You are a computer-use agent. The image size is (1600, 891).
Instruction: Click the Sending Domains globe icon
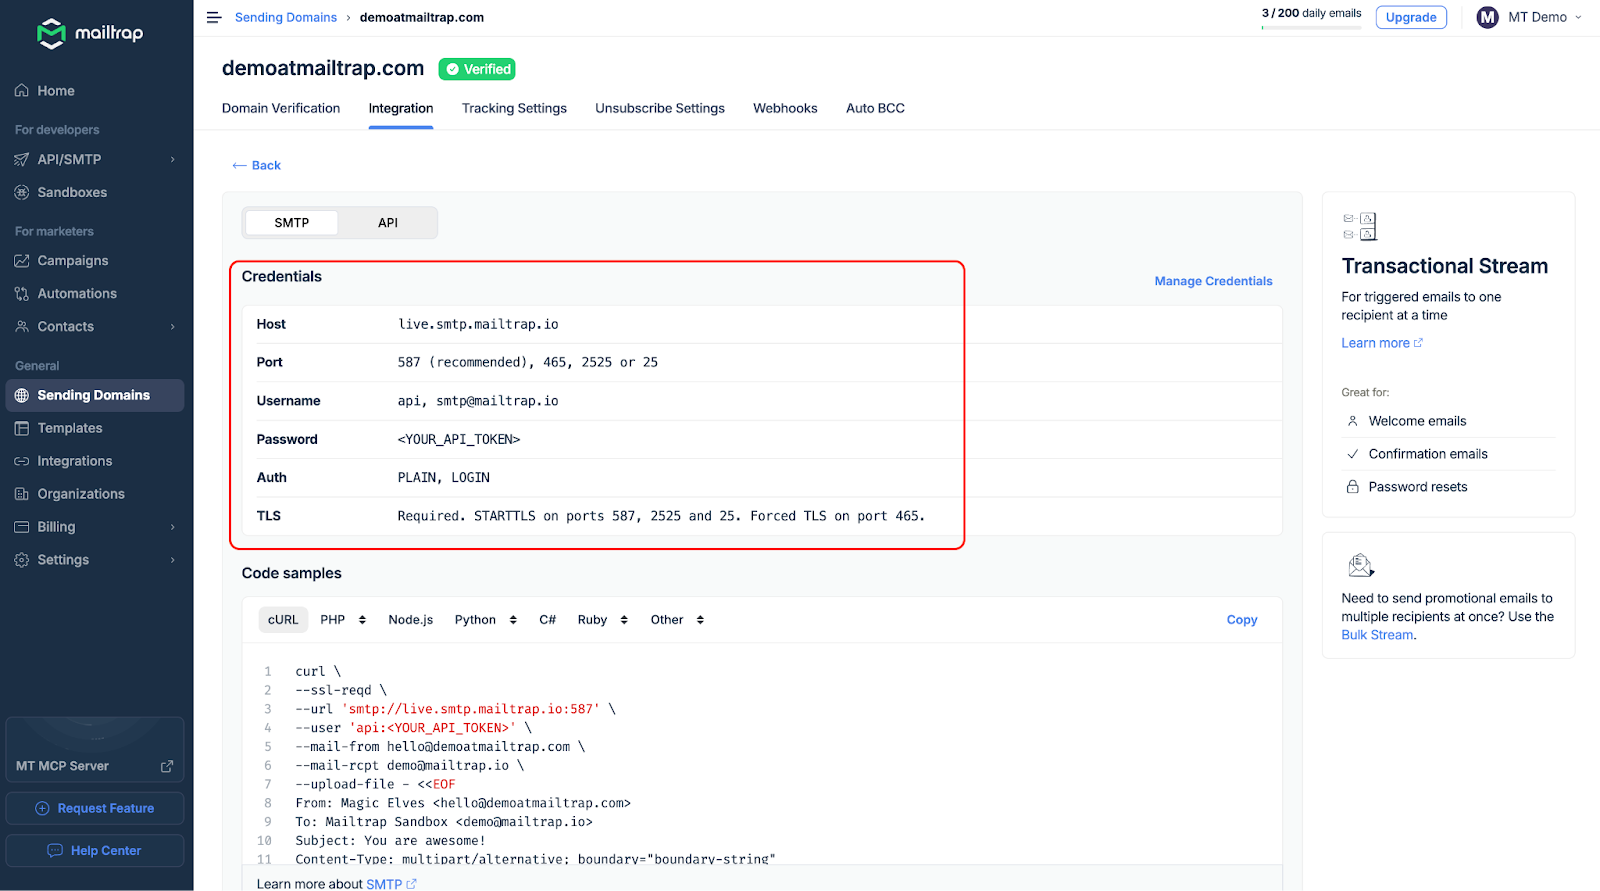click(x=22, y=395)
